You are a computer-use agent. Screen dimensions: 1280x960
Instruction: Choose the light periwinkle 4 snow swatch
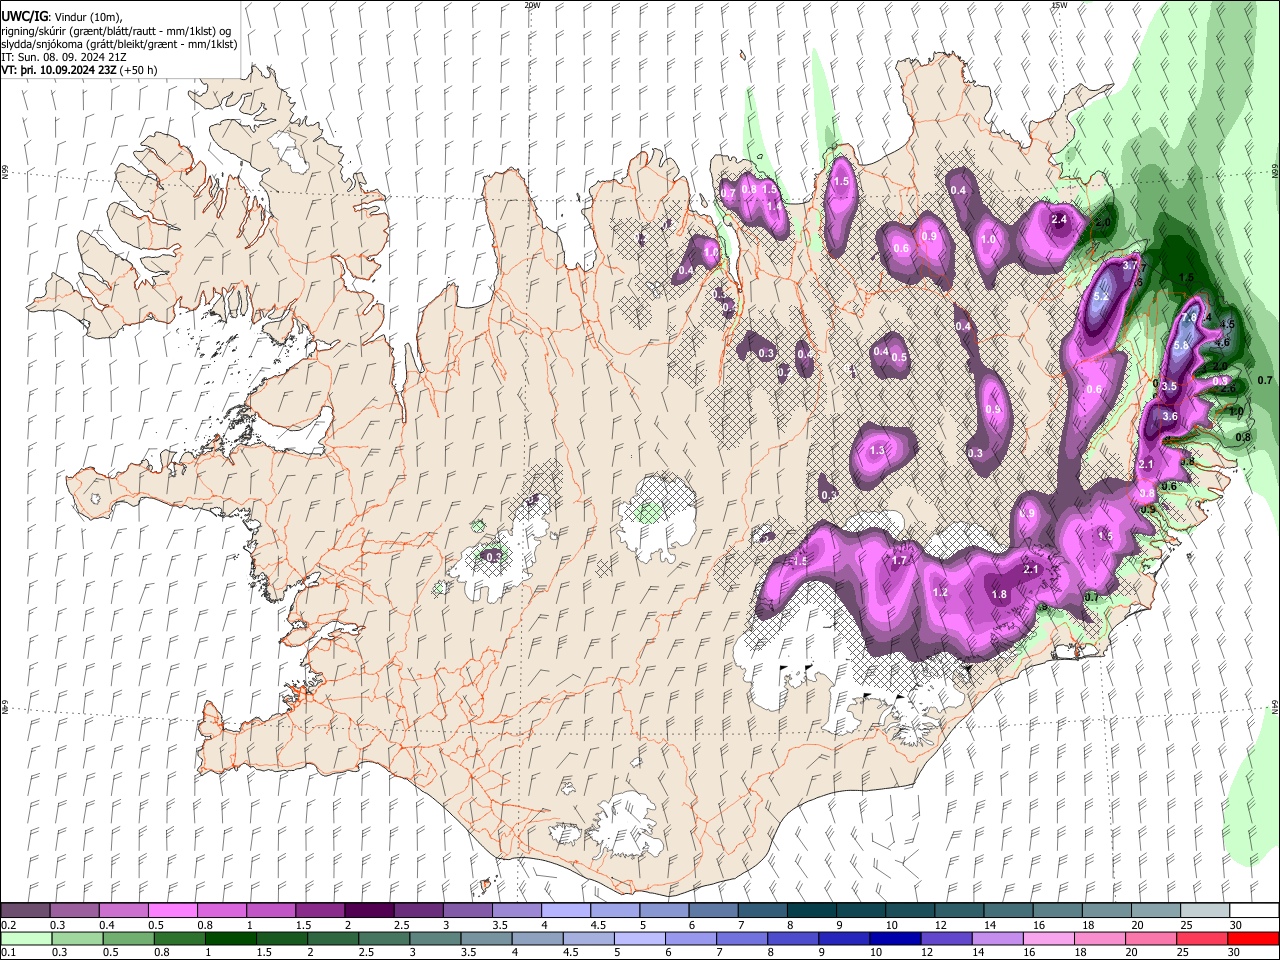click(x=565, y=910)
